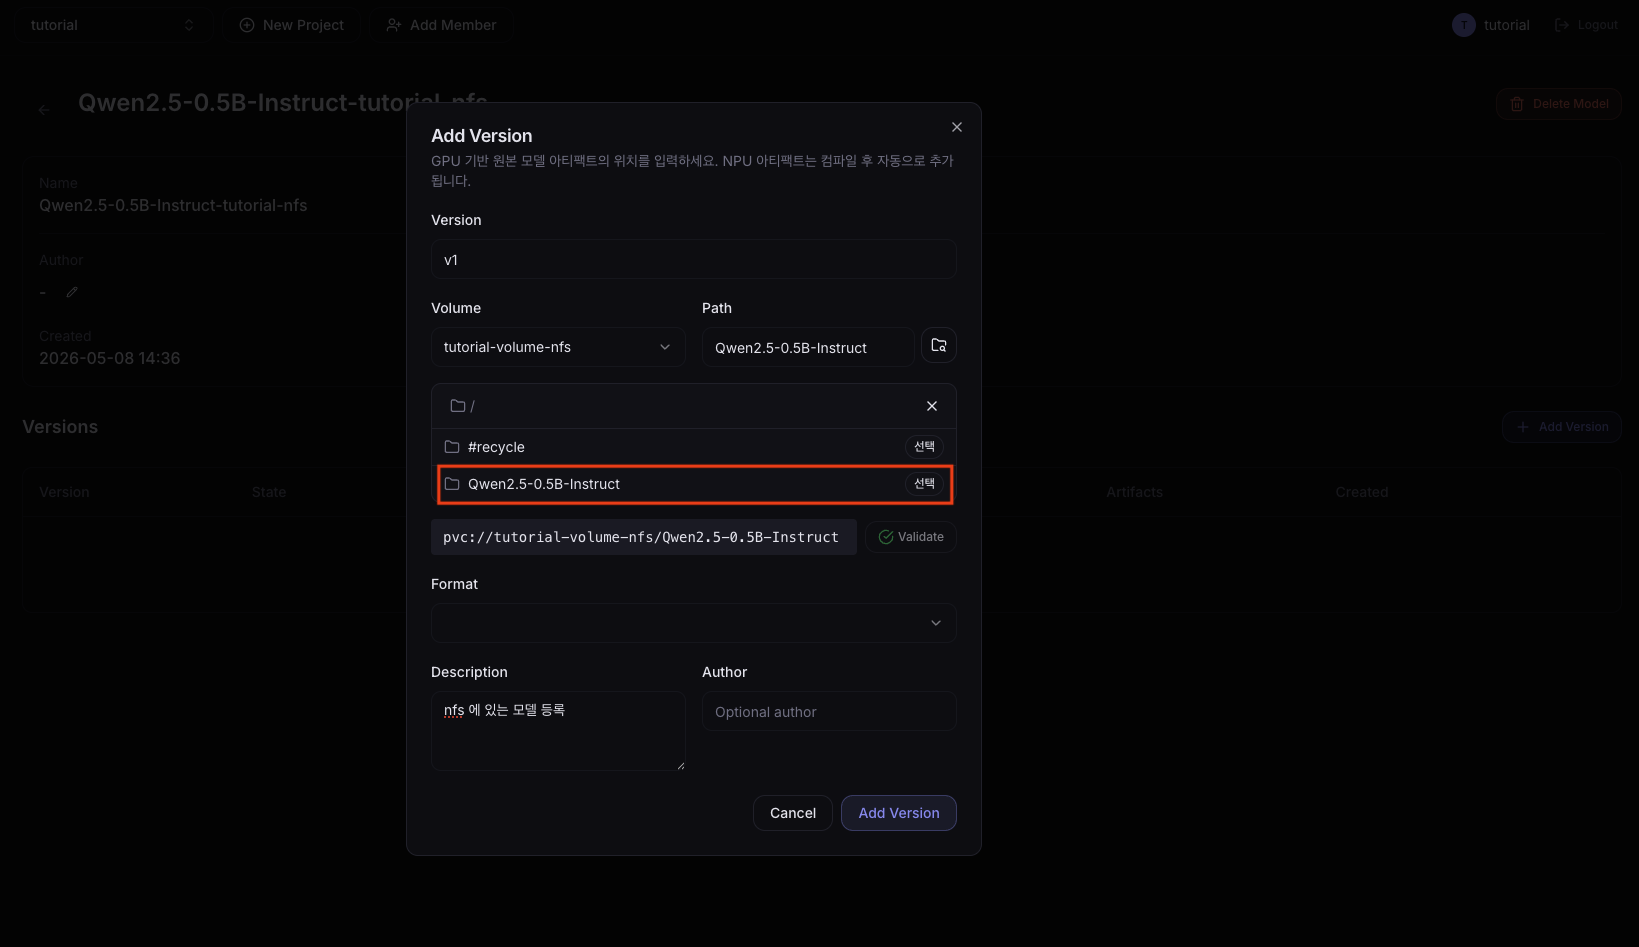
Task: Click the Cancel button
Action: coord(793,813)
